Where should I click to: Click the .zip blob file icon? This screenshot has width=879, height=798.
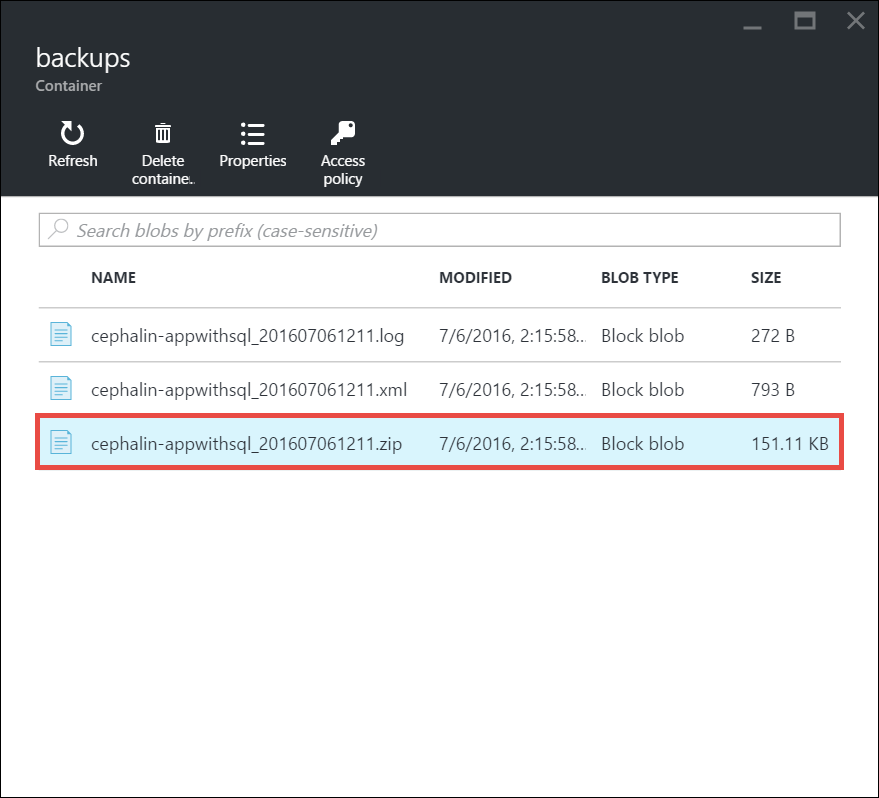[62, 442]
